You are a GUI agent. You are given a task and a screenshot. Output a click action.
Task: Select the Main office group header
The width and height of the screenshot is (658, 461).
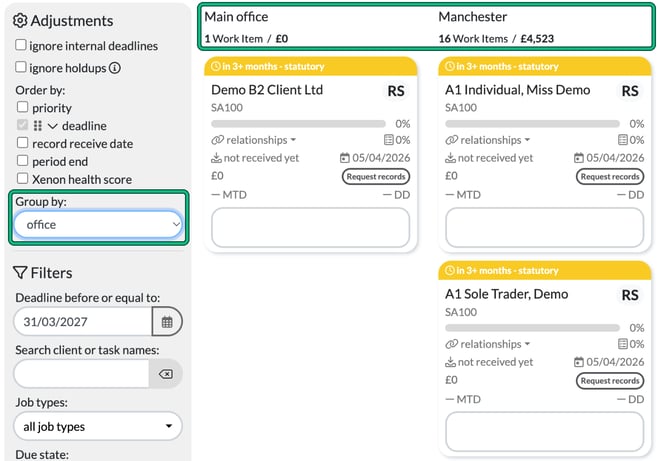click(236, 17)
